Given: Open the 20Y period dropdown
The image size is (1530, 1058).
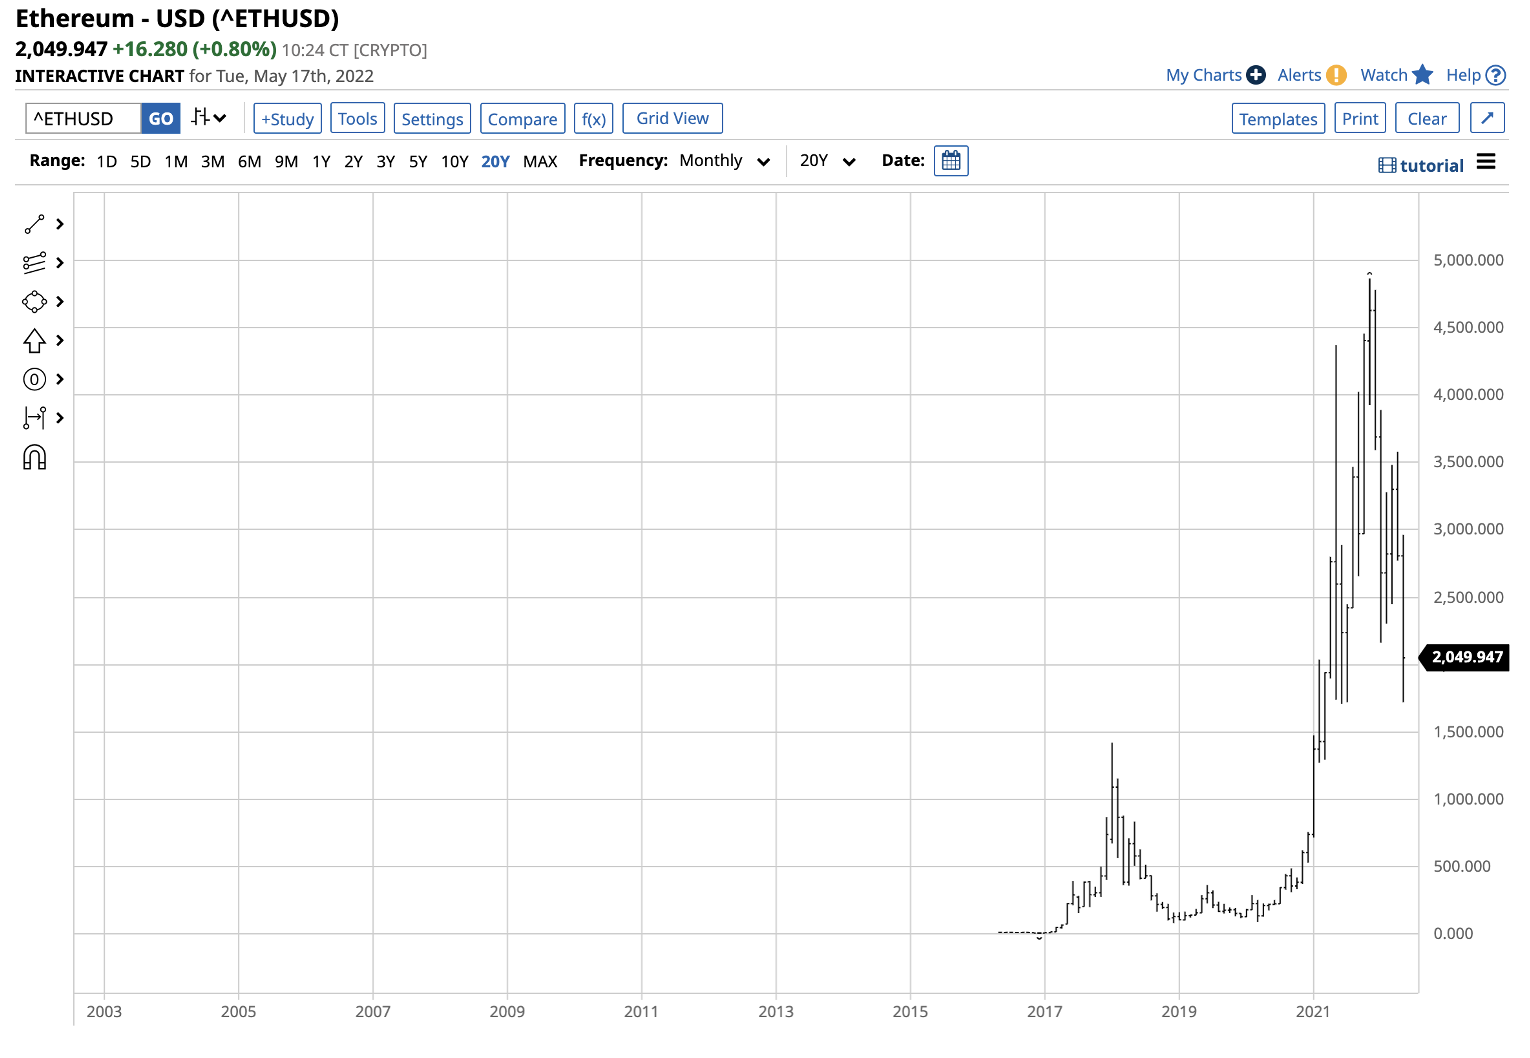Looking at the screenshot, I should coord(828,161).
